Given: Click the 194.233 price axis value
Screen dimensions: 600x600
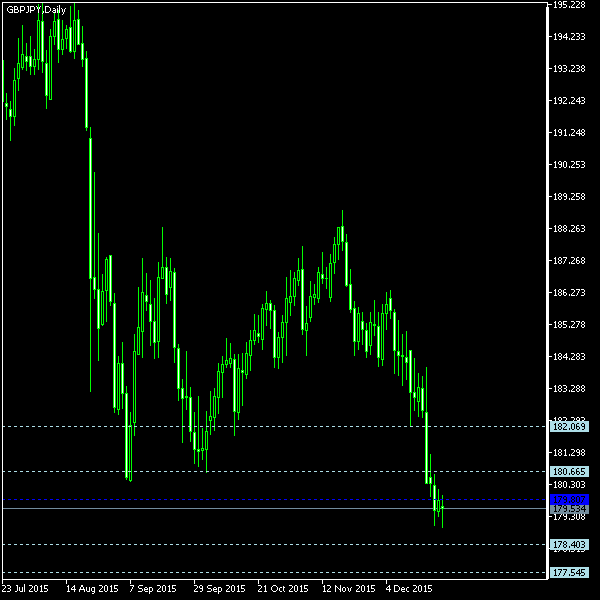Looking at the screenshot, I should 569,37.
